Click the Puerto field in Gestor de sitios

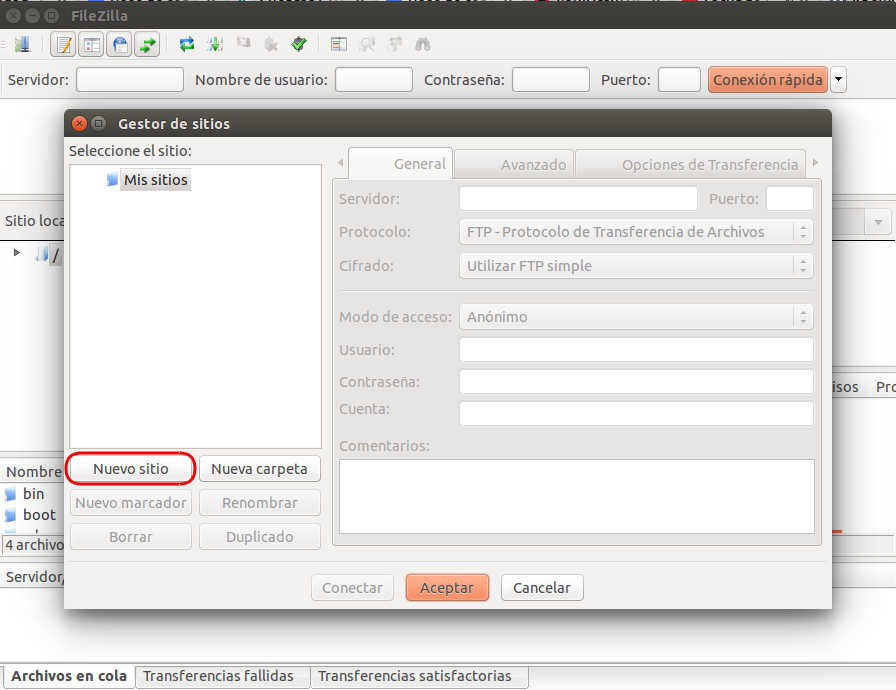coord(790,199)
